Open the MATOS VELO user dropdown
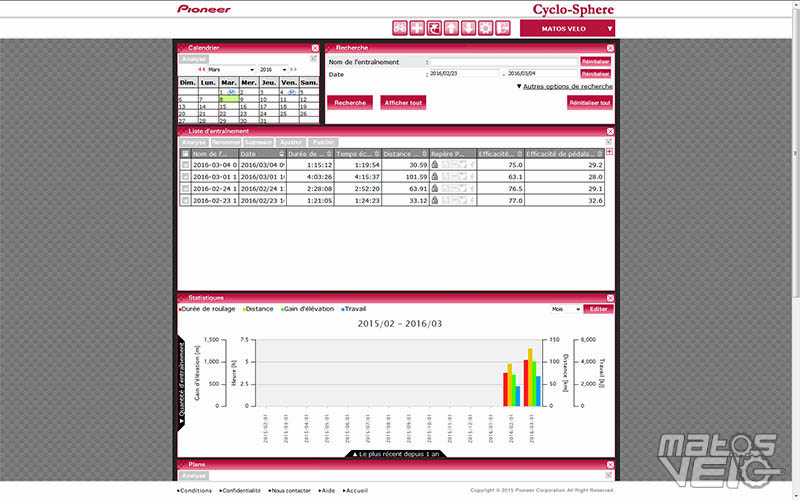This screenshot has width=800, height=500. coord(567,29)
